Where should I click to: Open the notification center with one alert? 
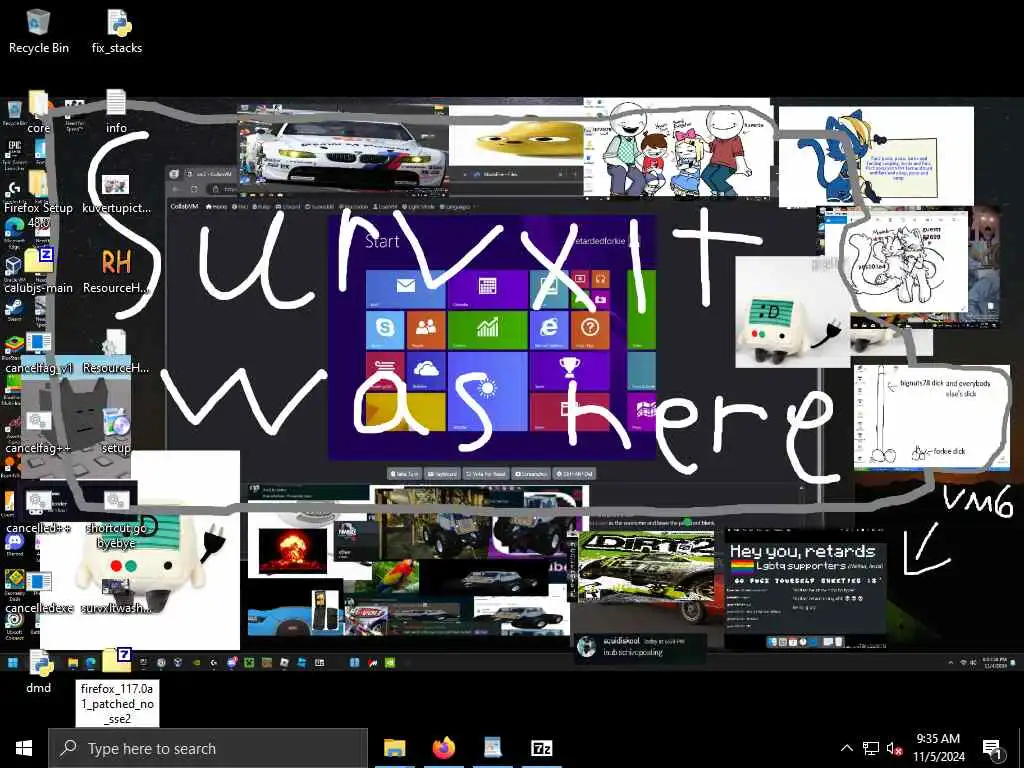pos(993,750)
